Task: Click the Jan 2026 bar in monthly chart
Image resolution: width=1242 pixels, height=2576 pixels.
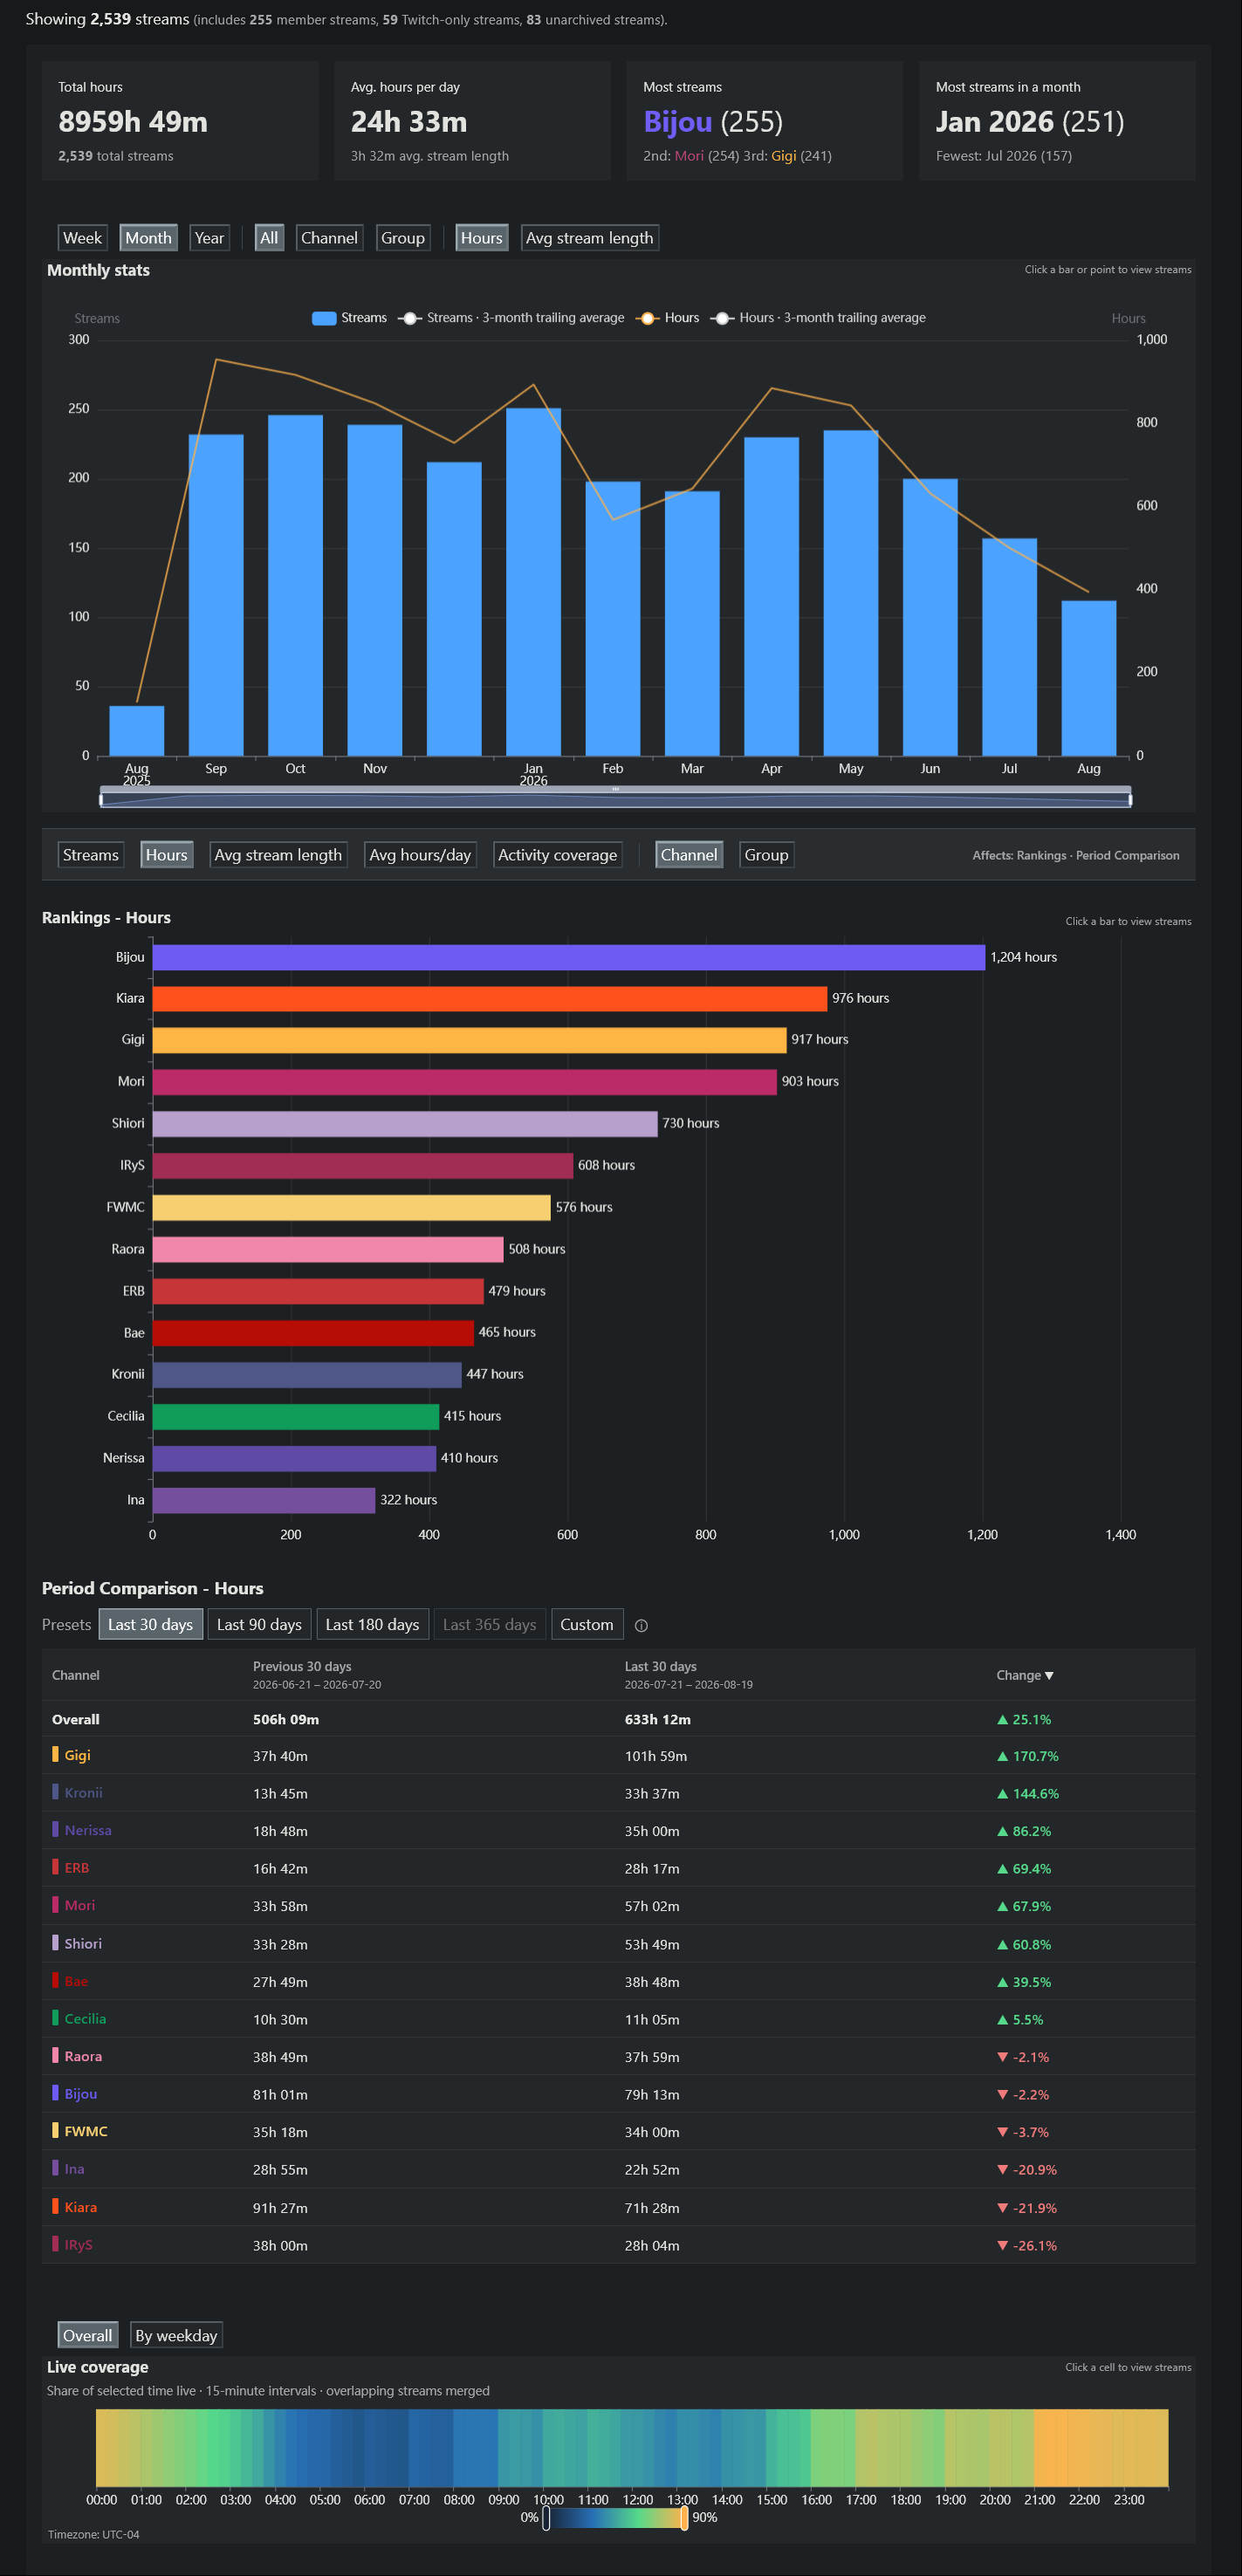Action: [x=533, y=581]
